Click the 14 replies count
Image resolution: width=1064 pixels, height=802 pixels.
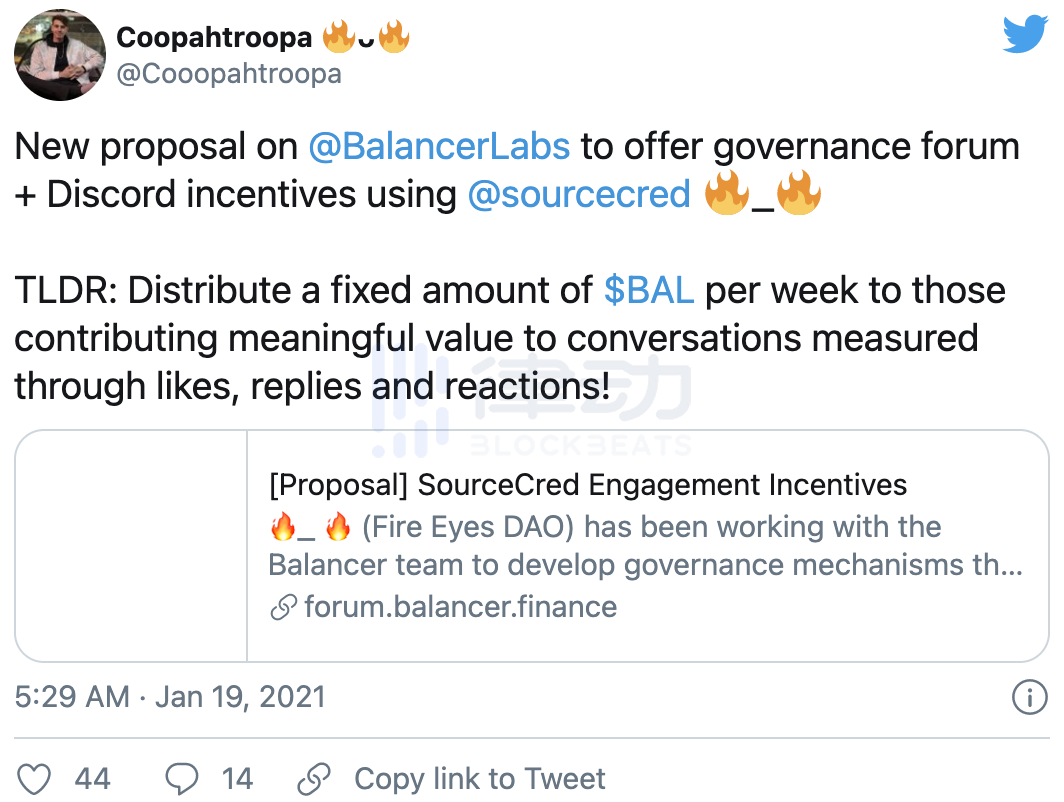coord(237,779)
